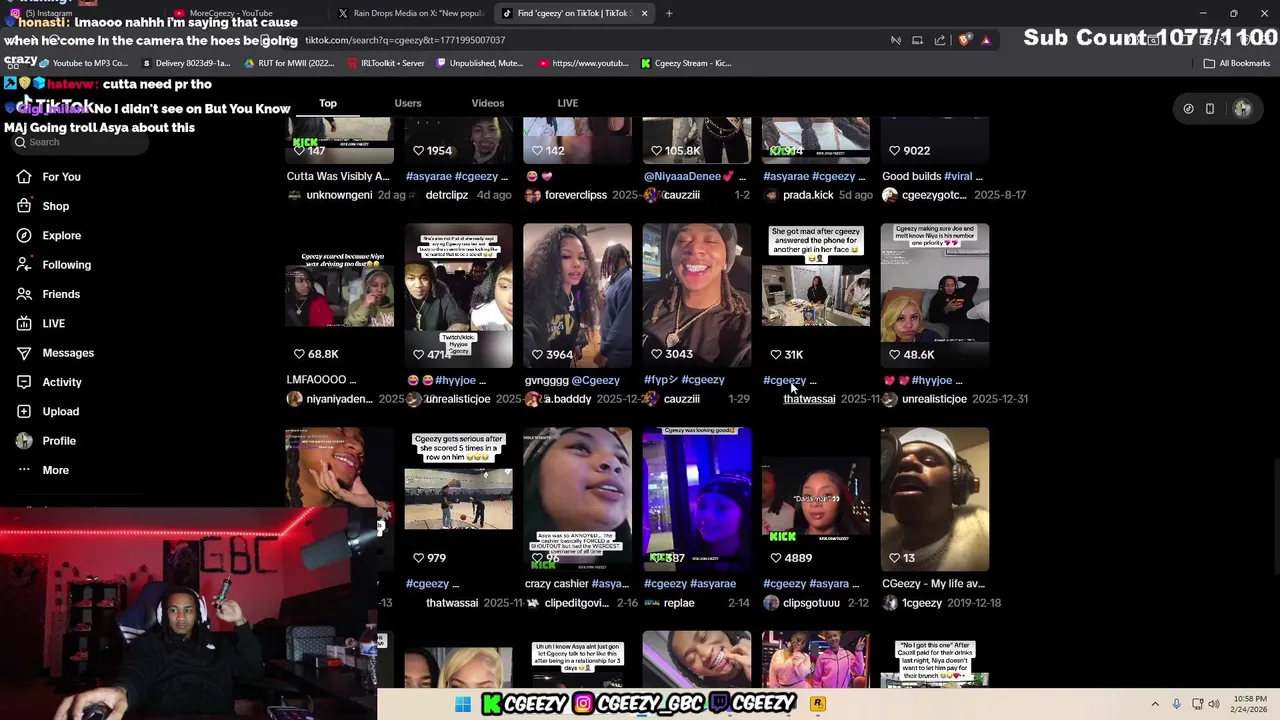Click the browser address bar URL

click(x=405, y=40)
